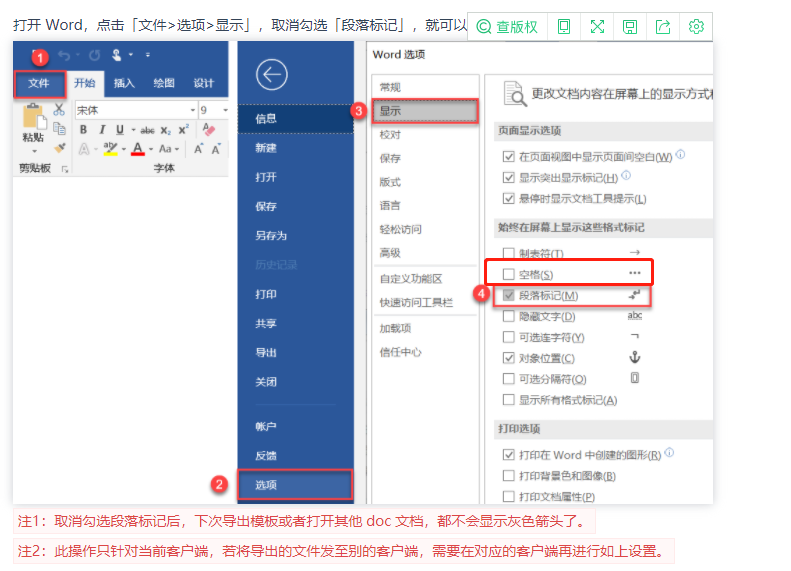The image size is (791, 571).
Task: Apply superscript formatting
Action: pyautogui.click(x=184, y=129)
